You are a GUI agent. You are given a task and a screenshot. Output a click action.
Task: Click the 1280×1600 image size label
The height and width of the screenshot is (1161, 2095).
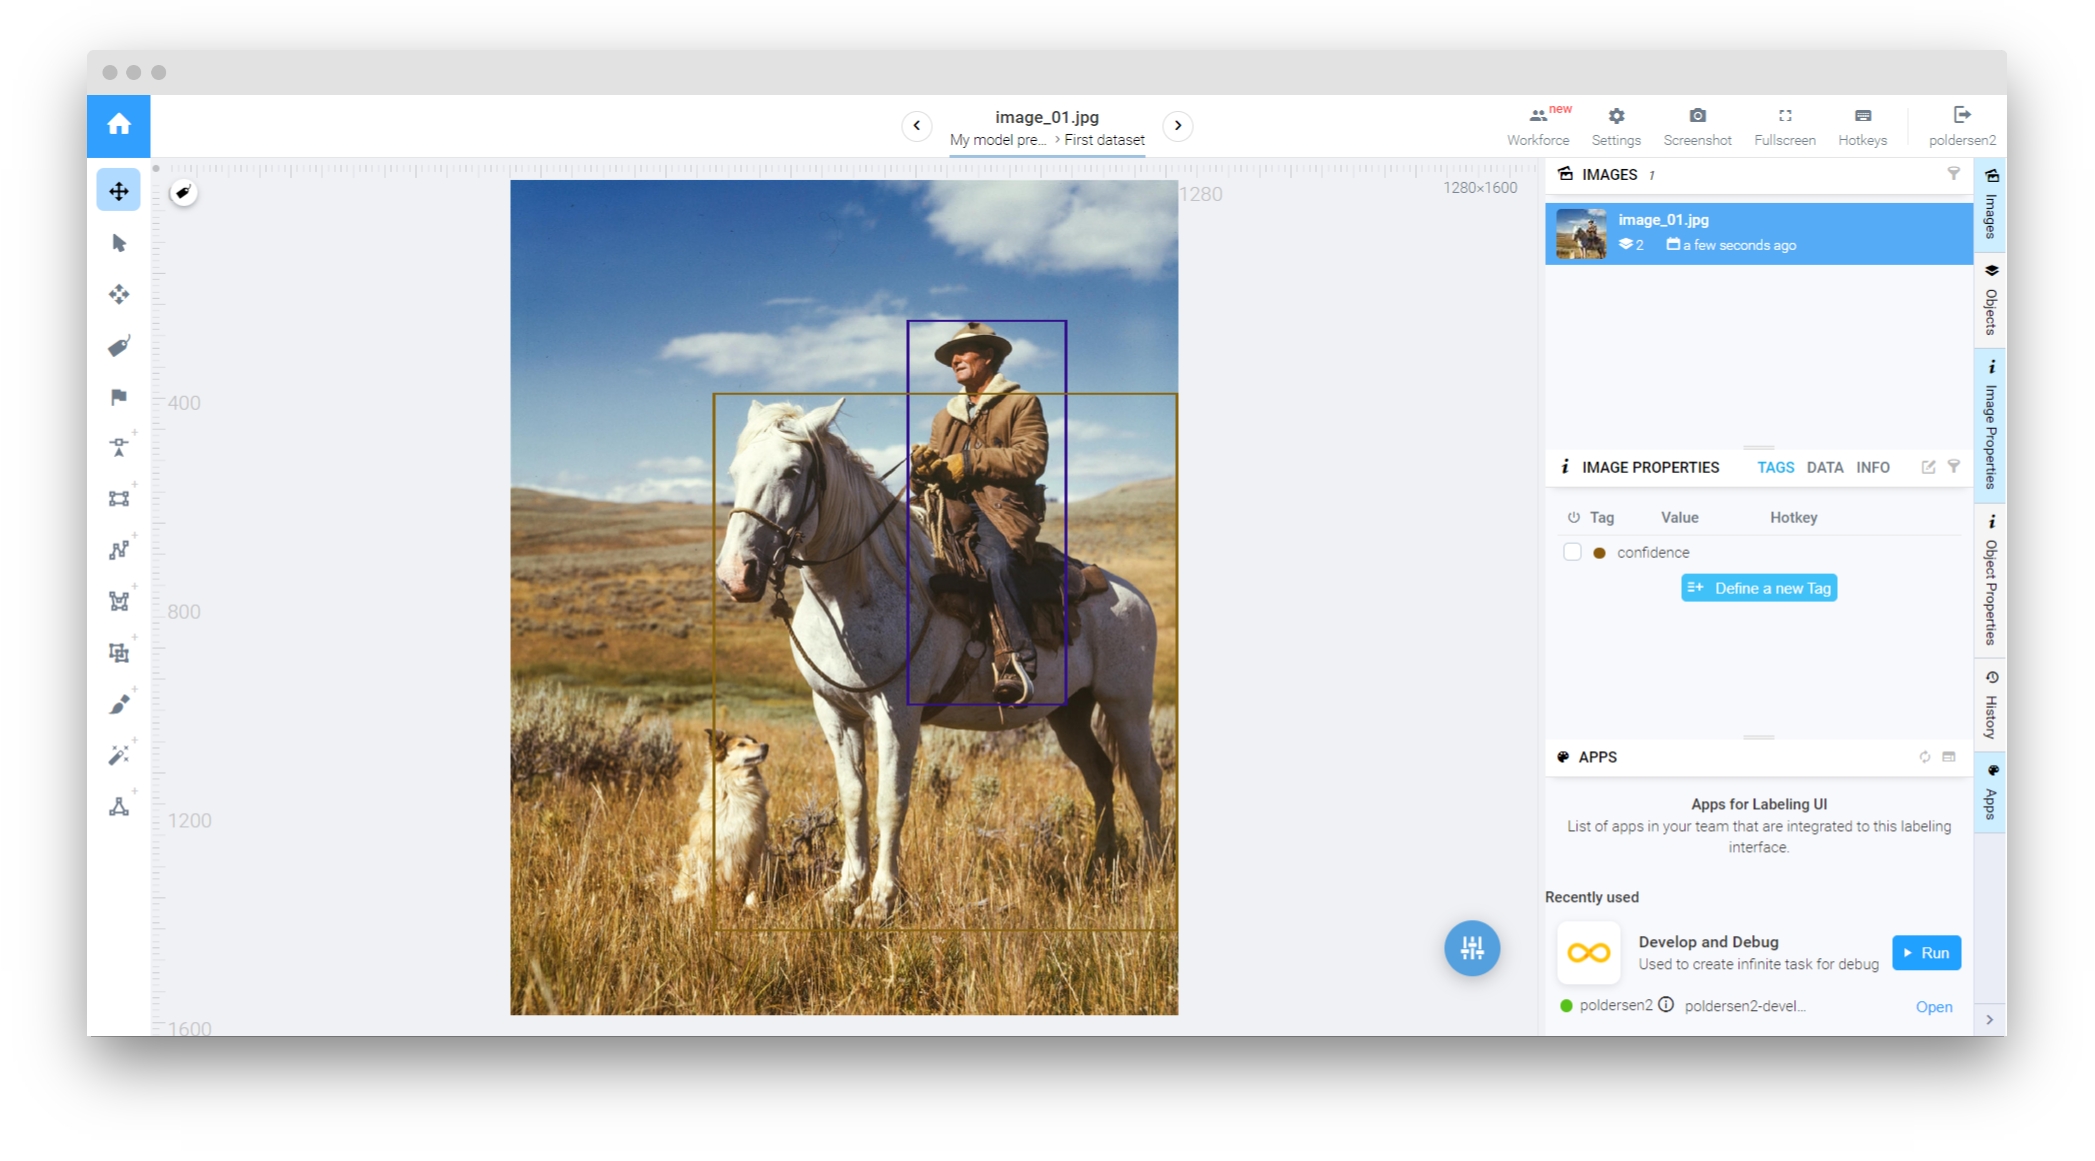click(x=1479, y=188)
